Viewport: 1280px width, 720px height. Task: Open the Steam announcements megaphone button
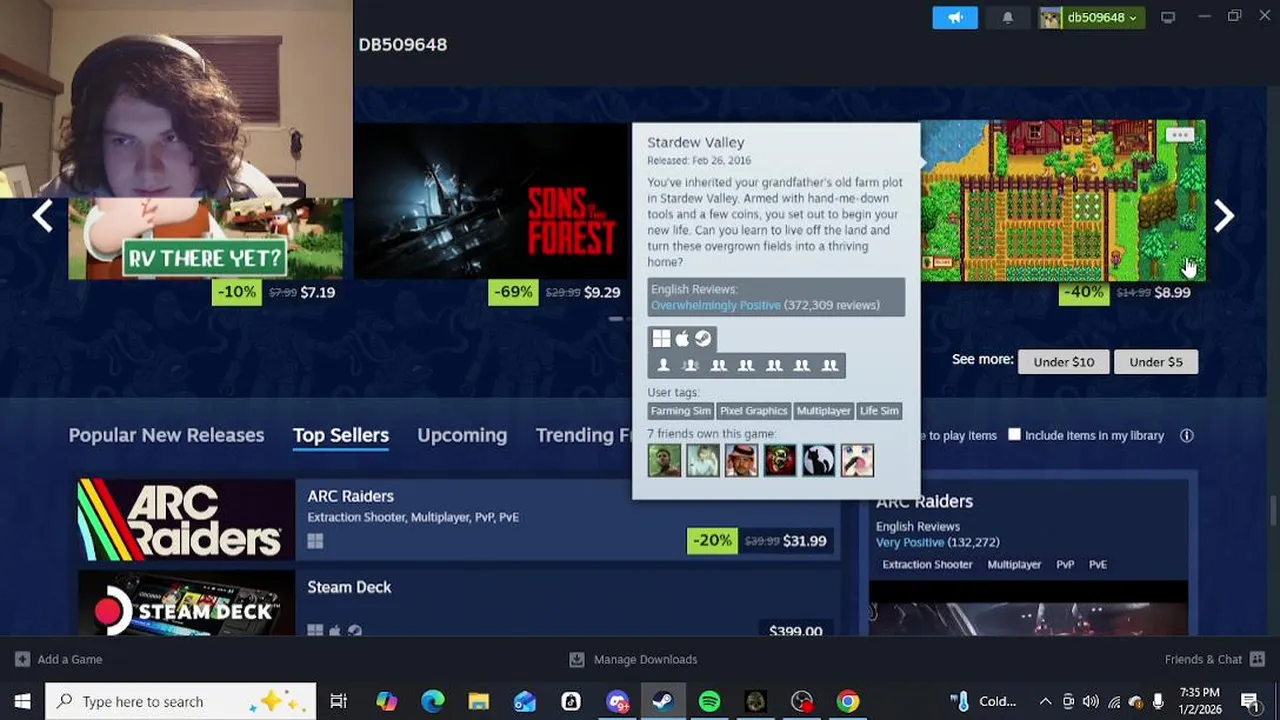coord(955,17)
